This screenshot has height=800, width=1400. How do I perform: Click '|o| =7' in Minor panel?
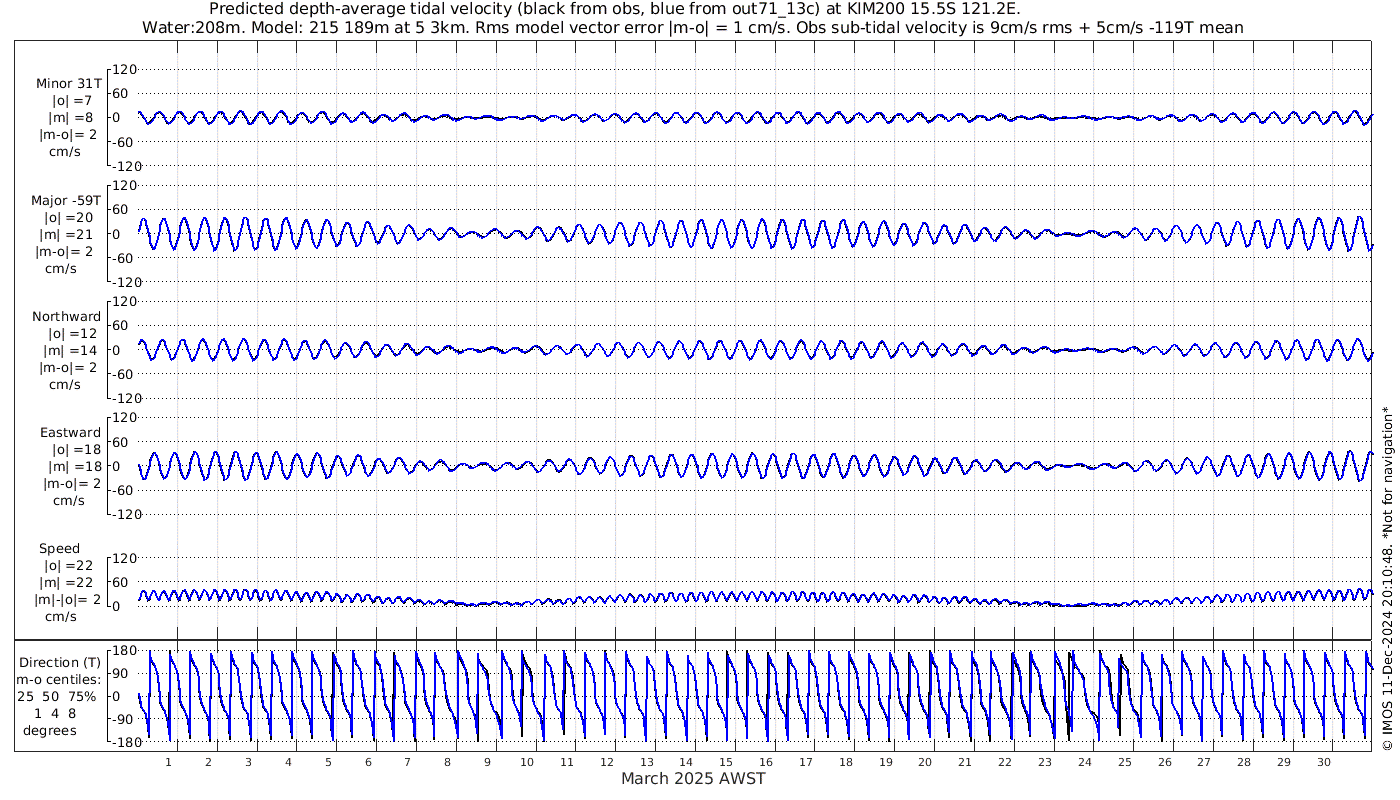(72, 101)
